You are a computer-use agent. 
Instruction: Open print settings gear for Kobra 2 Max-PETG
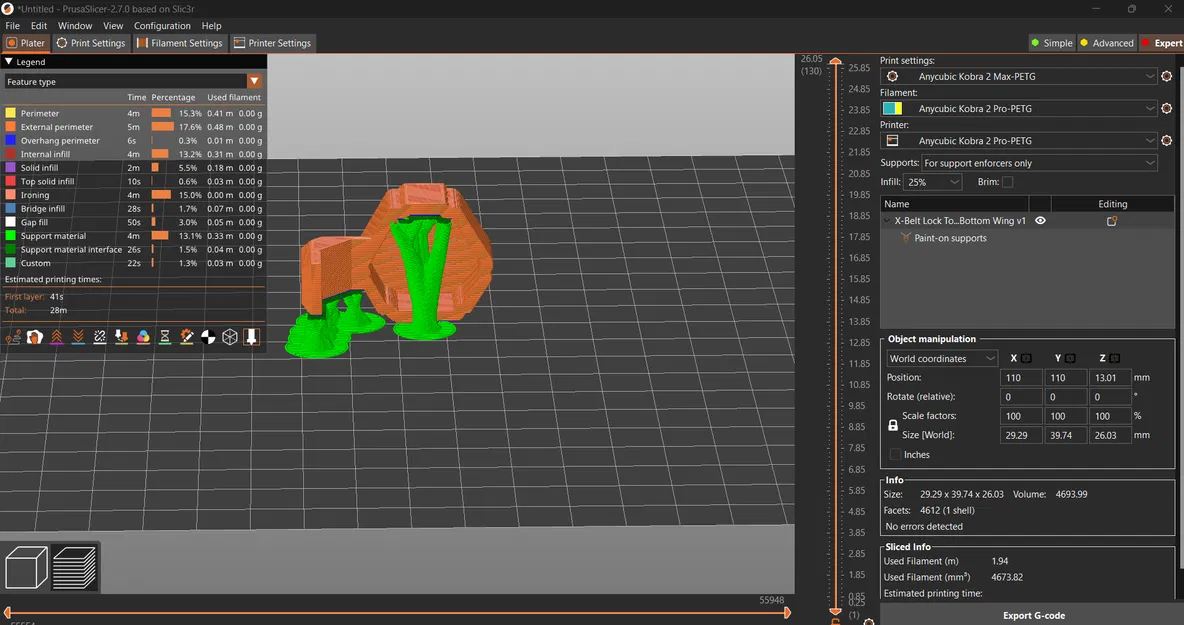[x=1167, y=76]
